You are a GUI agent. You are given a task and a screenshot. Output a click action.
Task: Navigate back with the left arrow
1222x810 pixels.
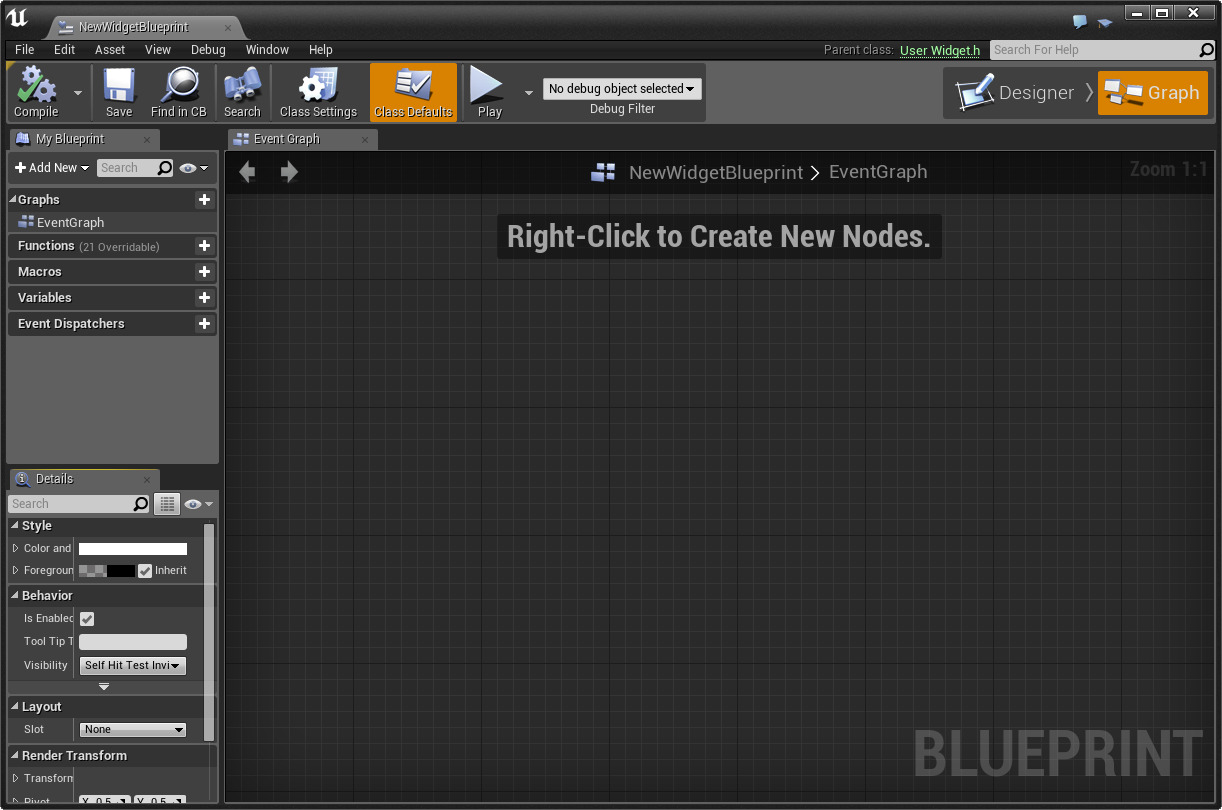pyautogui.click(x=247, y=172)
